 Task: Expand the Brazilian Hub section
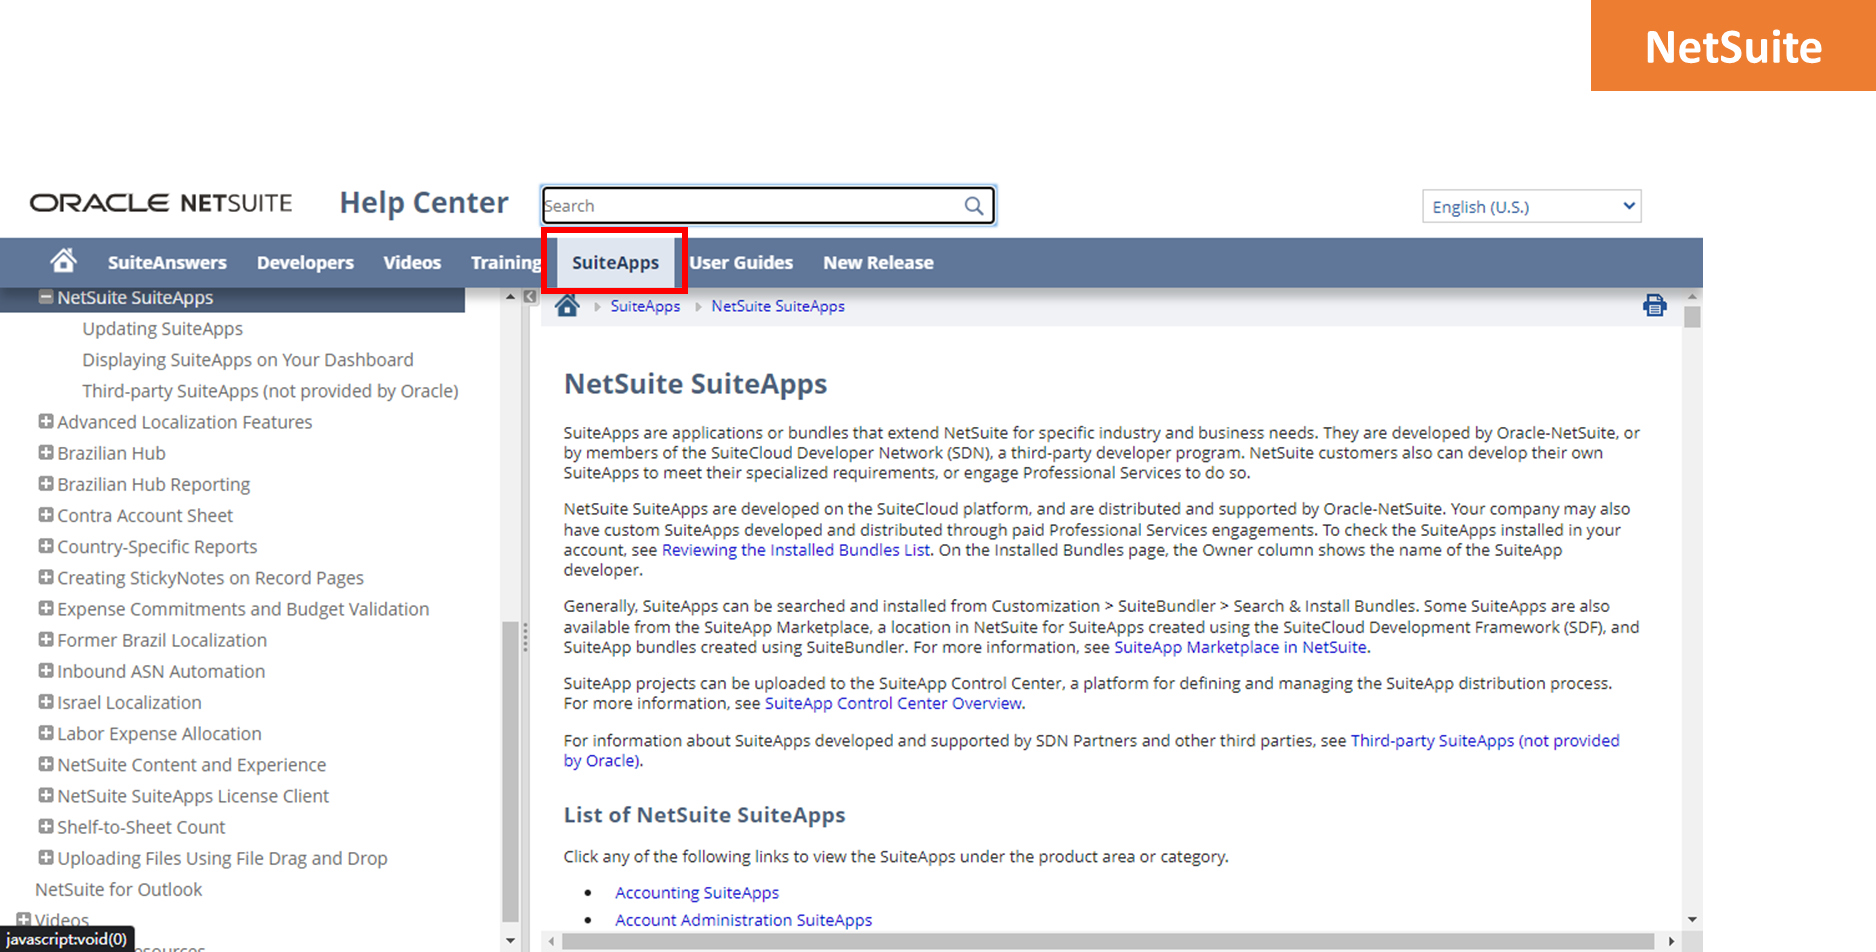click(x=46, y=452)
